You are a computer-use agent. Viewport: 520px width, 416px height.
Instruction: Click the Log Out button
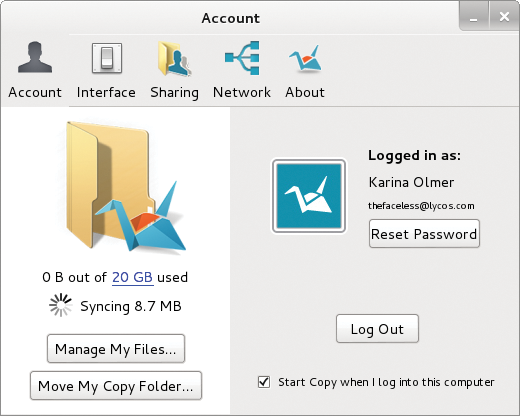pyautogui.click(x=377, y=329)
